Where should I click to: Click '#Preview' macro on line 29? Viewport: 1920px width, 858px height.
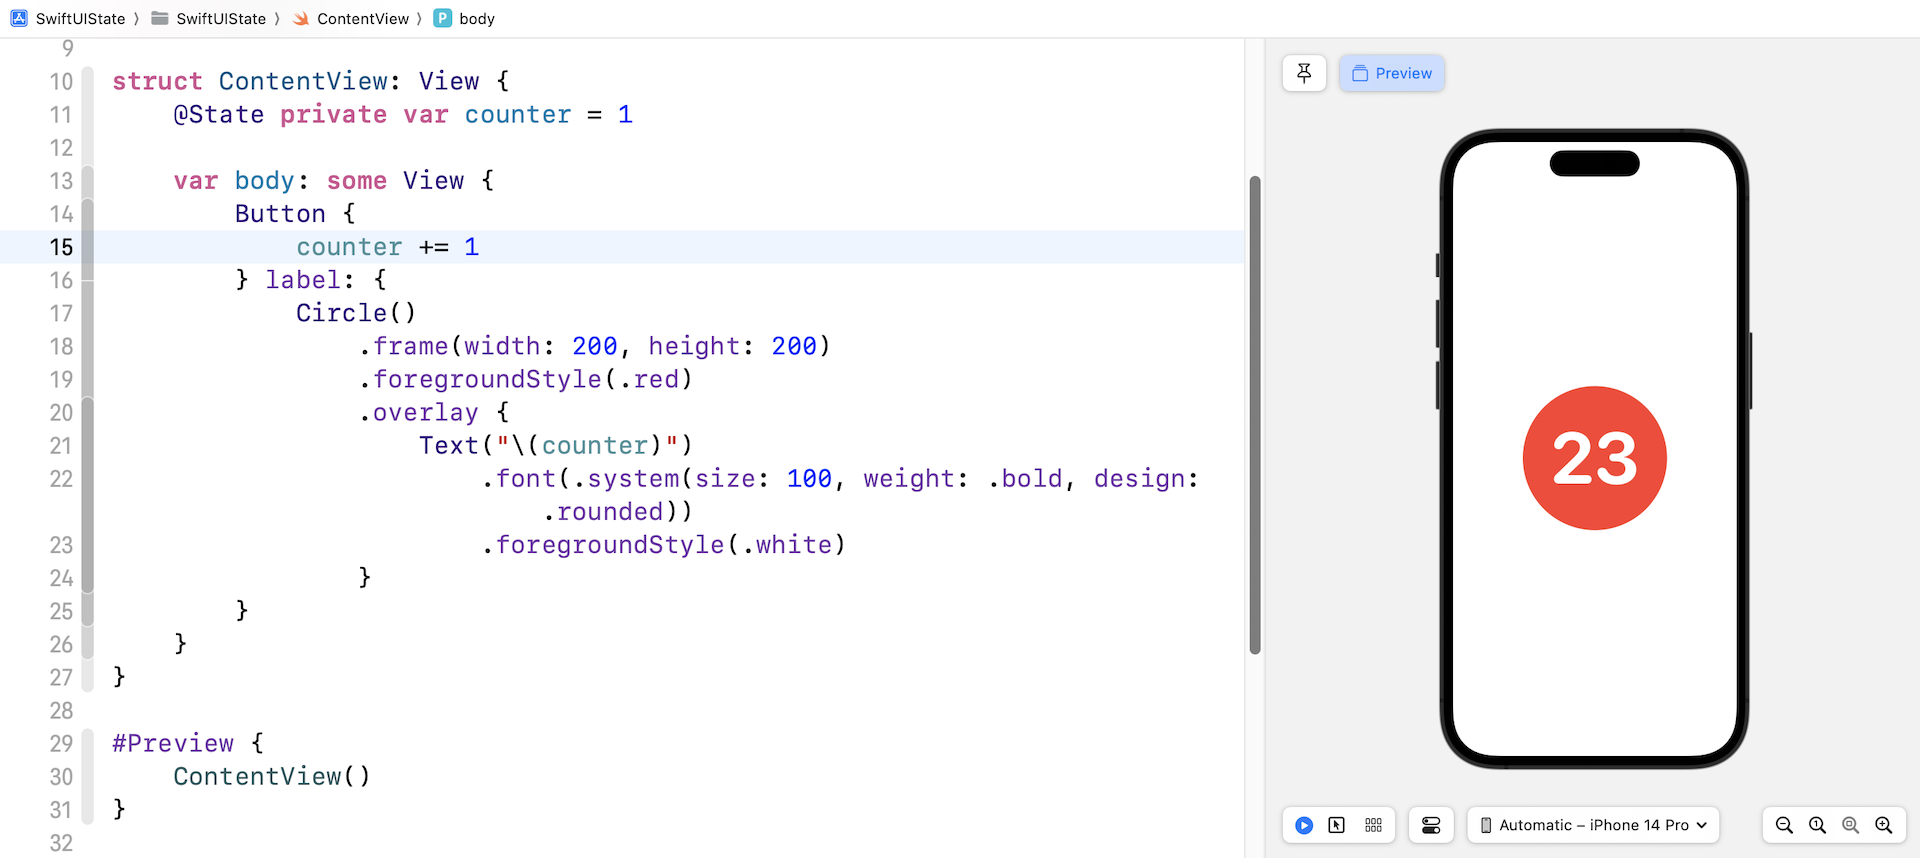coord(173,743)
